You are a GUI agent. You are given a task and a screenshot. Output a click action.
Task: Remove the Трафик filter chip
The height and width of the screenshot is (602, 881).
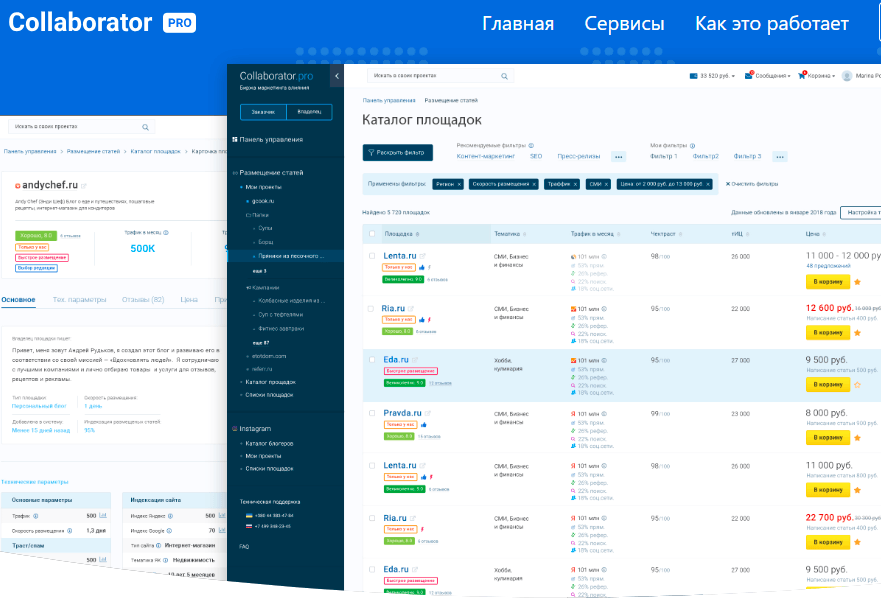coord(575,184)
